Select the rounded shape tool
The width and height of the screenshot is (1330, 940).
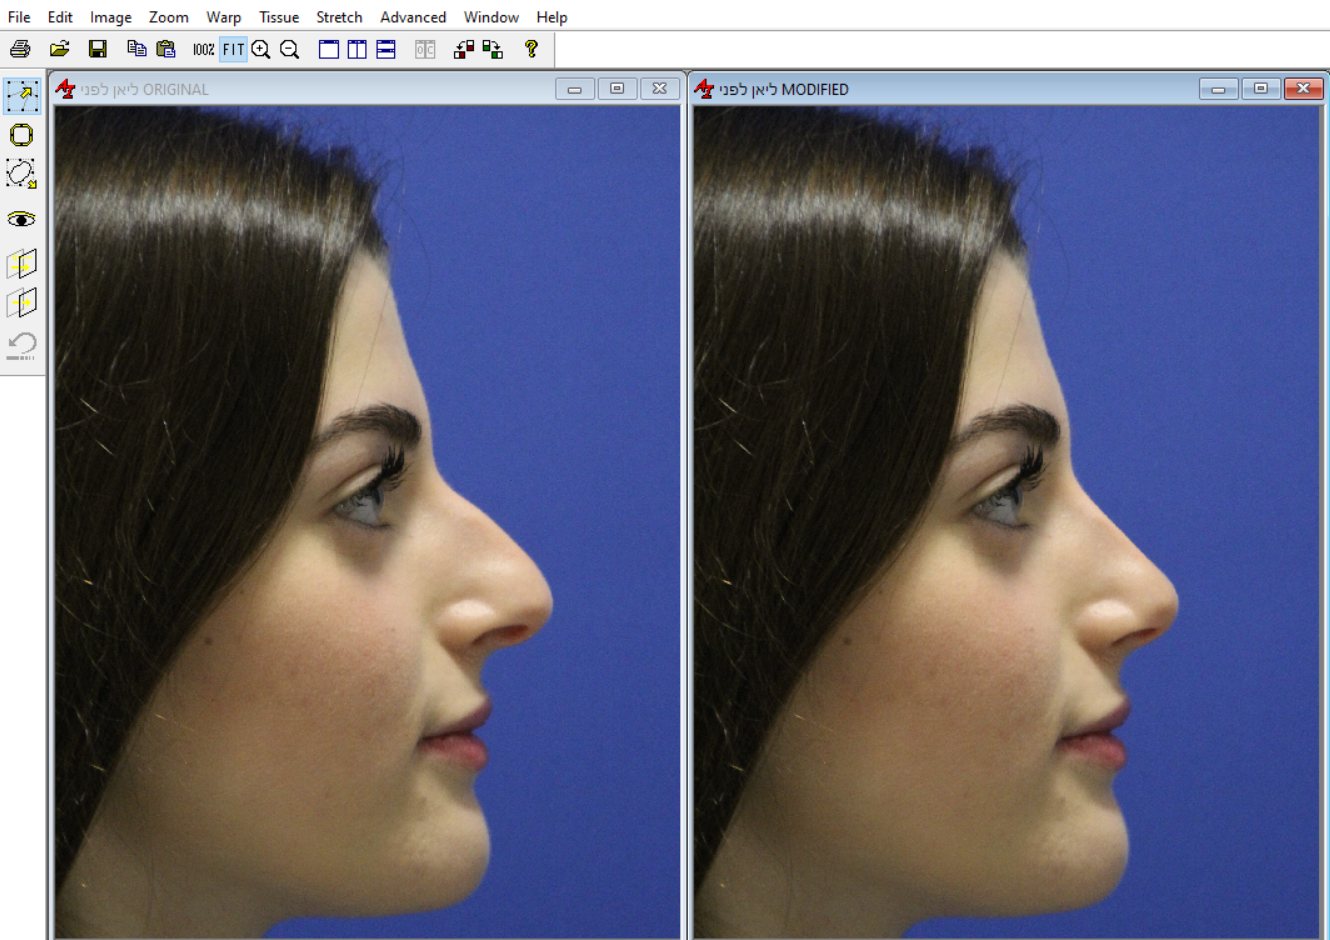pos(22,135)
